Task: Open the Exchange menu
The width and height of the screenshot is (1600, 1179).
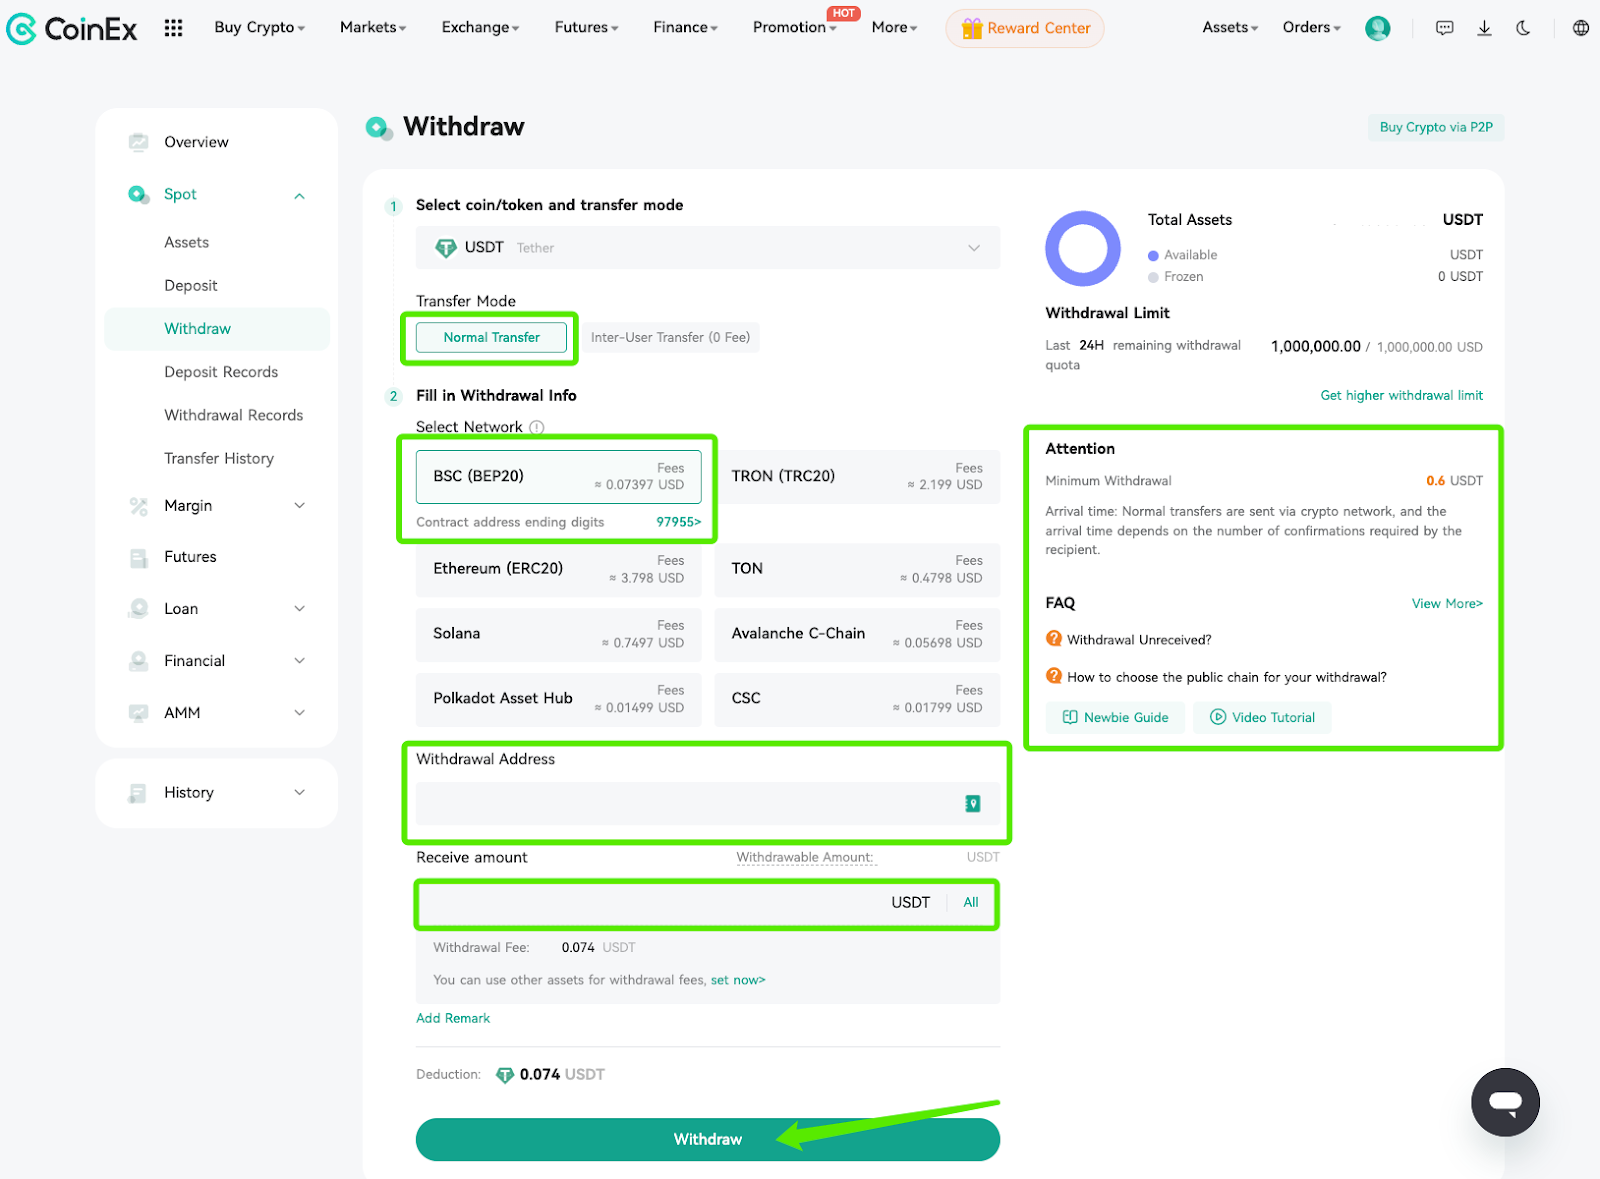Action: pyautogui.click(x=480, y=28)
